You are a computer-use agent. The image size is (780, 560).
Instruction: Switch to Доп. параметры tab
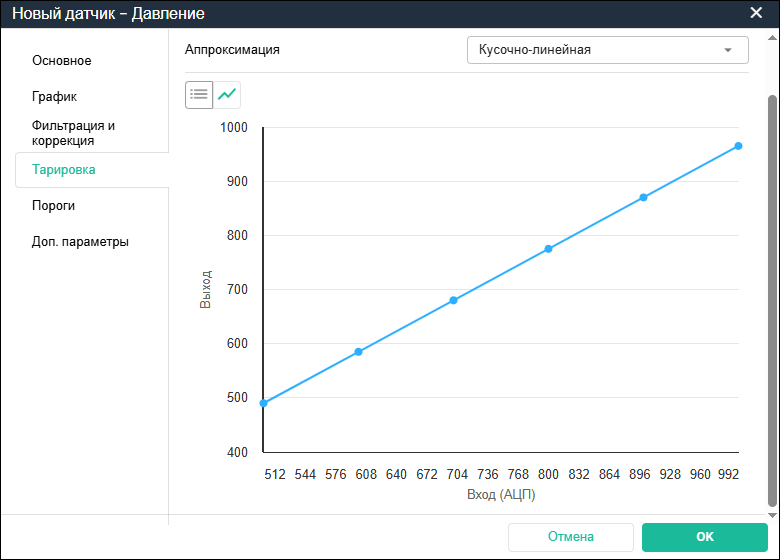(80, 242)
